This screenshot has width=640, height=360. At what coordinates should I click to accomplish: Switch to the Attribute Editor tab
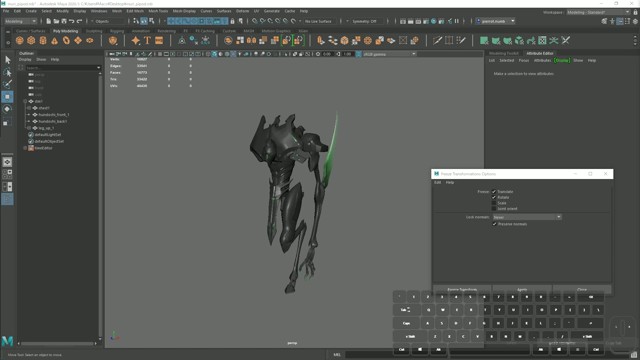point(540,53)
